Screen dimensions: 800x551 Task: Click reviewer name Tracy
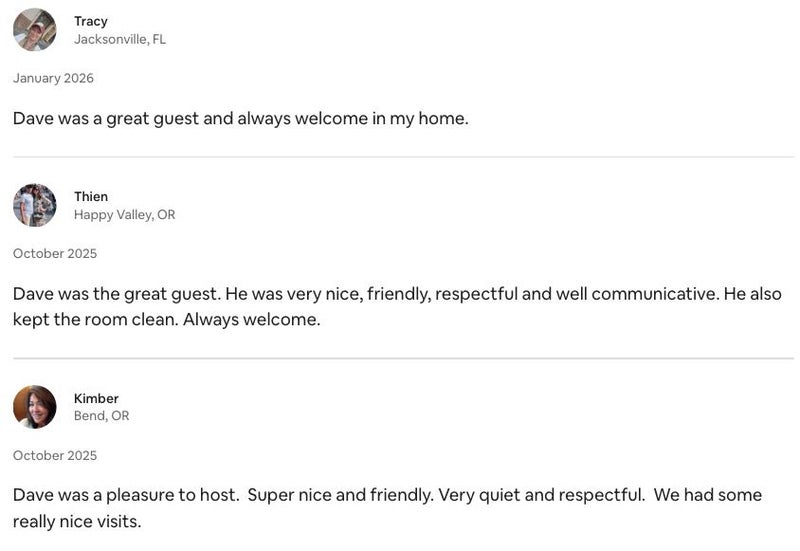(91, 21)
